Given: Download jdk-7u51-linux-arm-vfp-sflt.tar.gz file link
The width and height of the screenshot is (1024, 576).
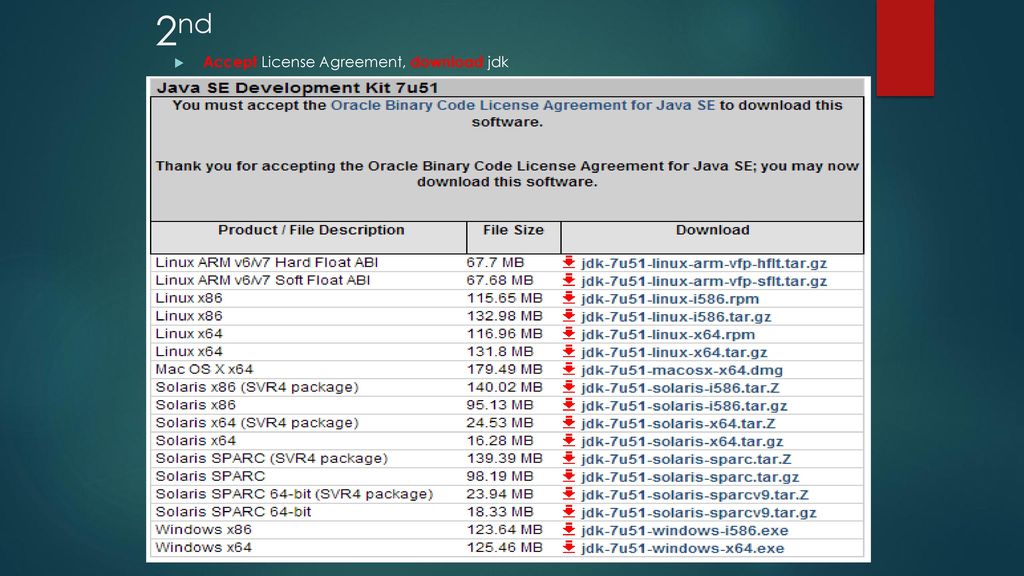Looking at the screenshot, I should click(704, 281).
